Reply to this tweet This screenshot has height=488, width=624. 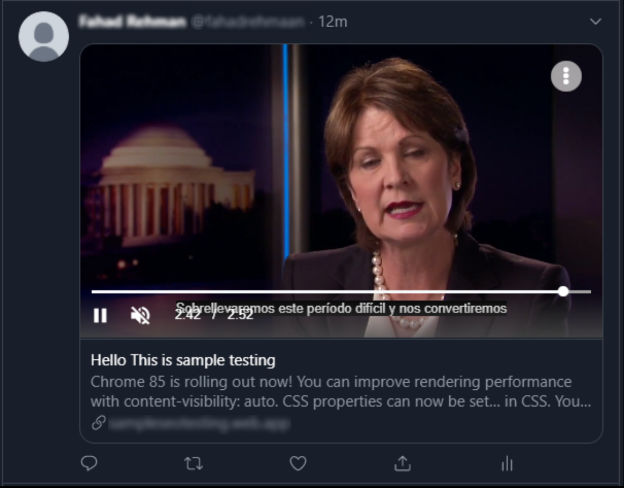click(89, 463)
